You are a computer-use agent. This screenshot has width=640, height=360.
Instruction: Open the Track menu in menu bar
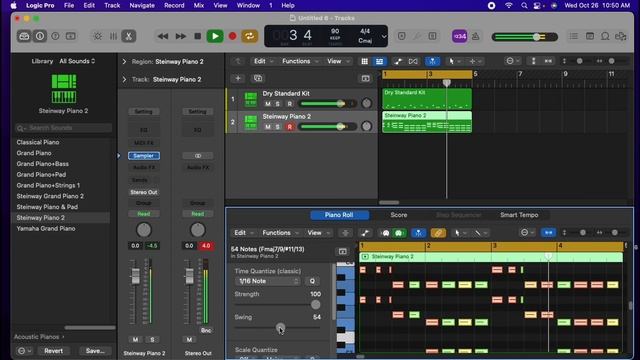[x=112, y=5]
